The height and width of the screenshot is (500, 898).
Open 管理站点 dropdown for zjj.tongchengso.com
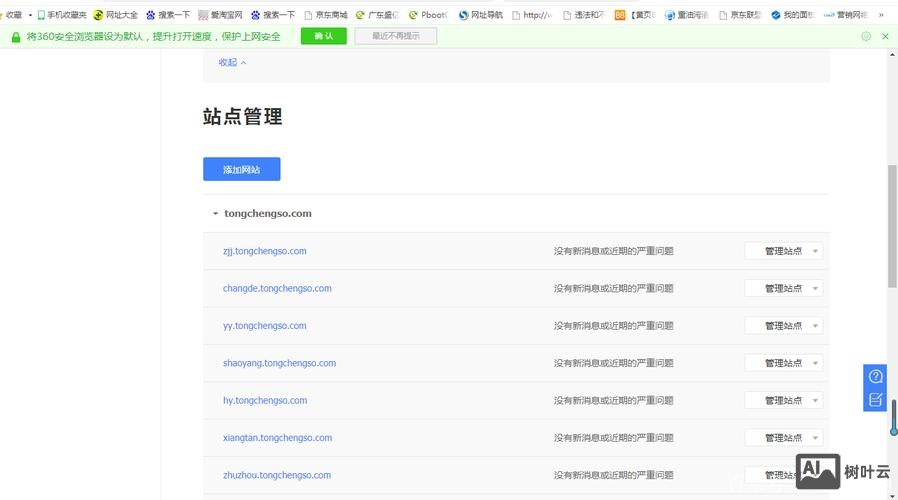point(783,251)
